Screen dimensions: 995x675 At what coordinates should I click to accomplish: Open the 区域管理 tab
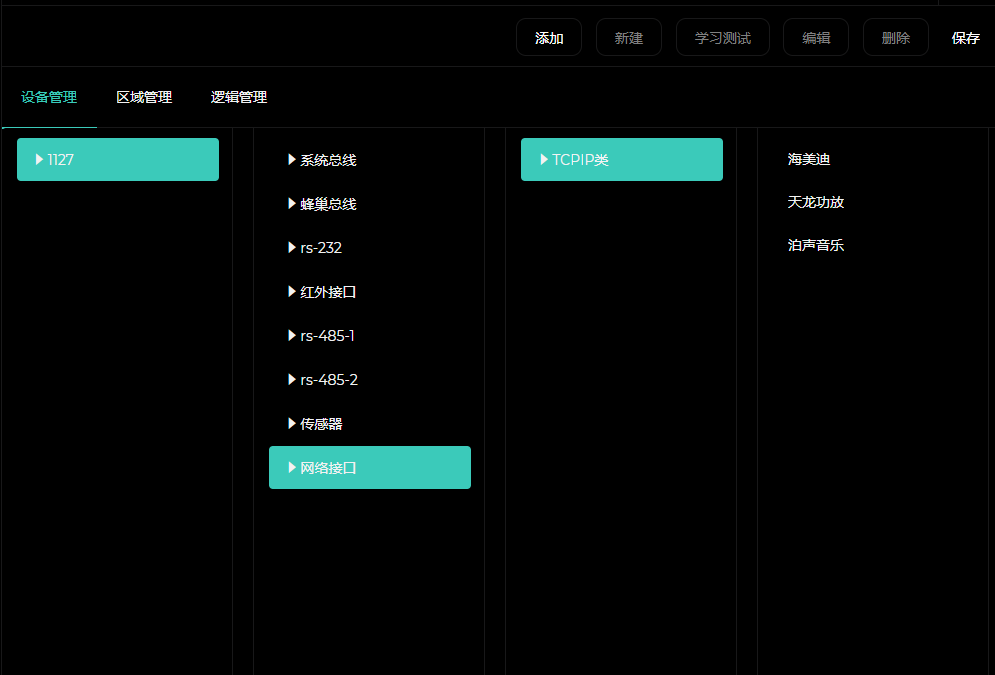pos(144,97)
